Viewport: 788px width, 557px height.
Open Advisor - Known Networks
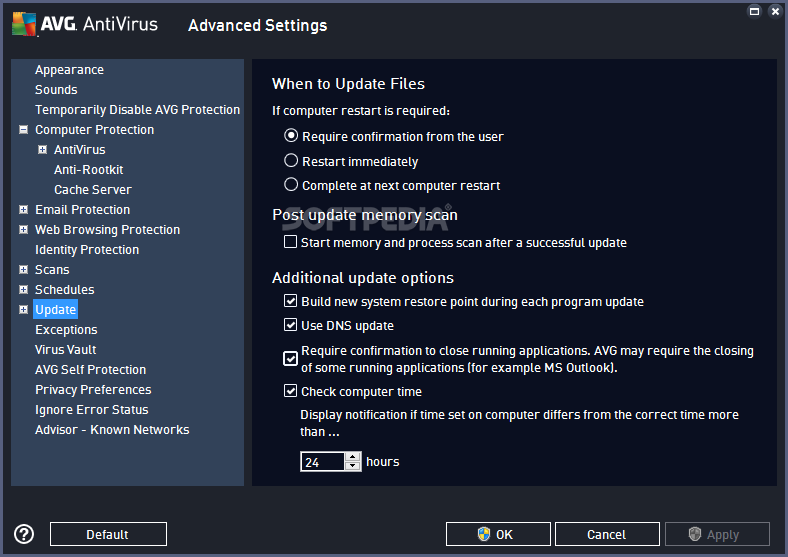coord(112,430)
